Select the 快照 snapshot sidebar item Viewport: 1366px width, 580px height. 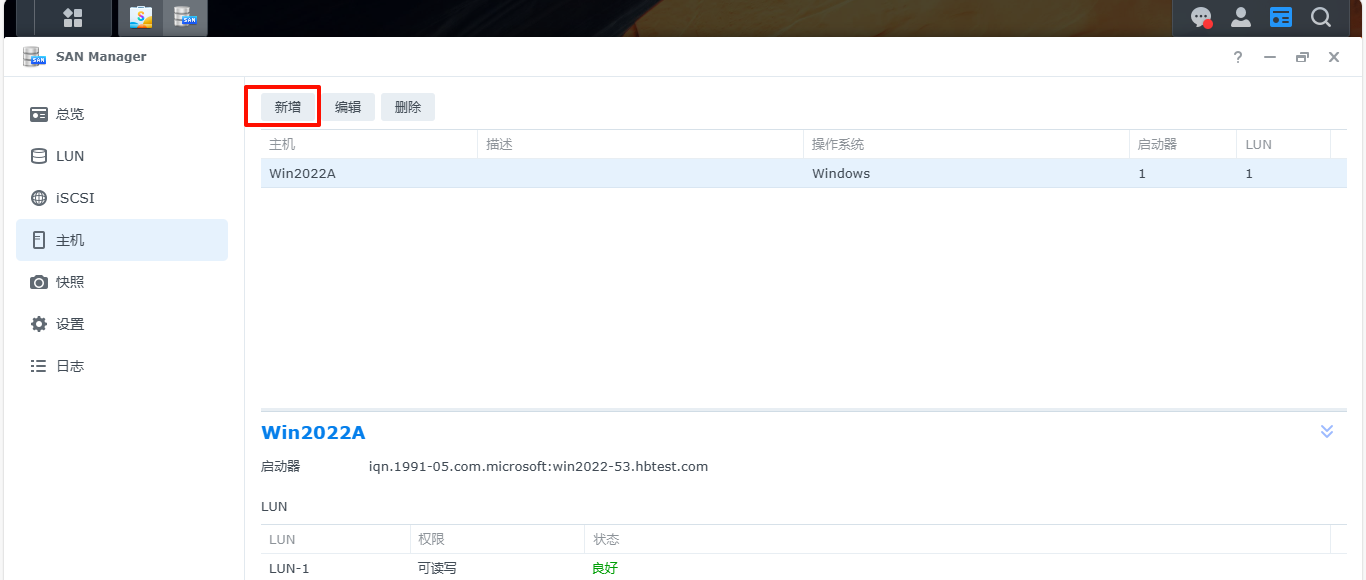coord(70,282)
